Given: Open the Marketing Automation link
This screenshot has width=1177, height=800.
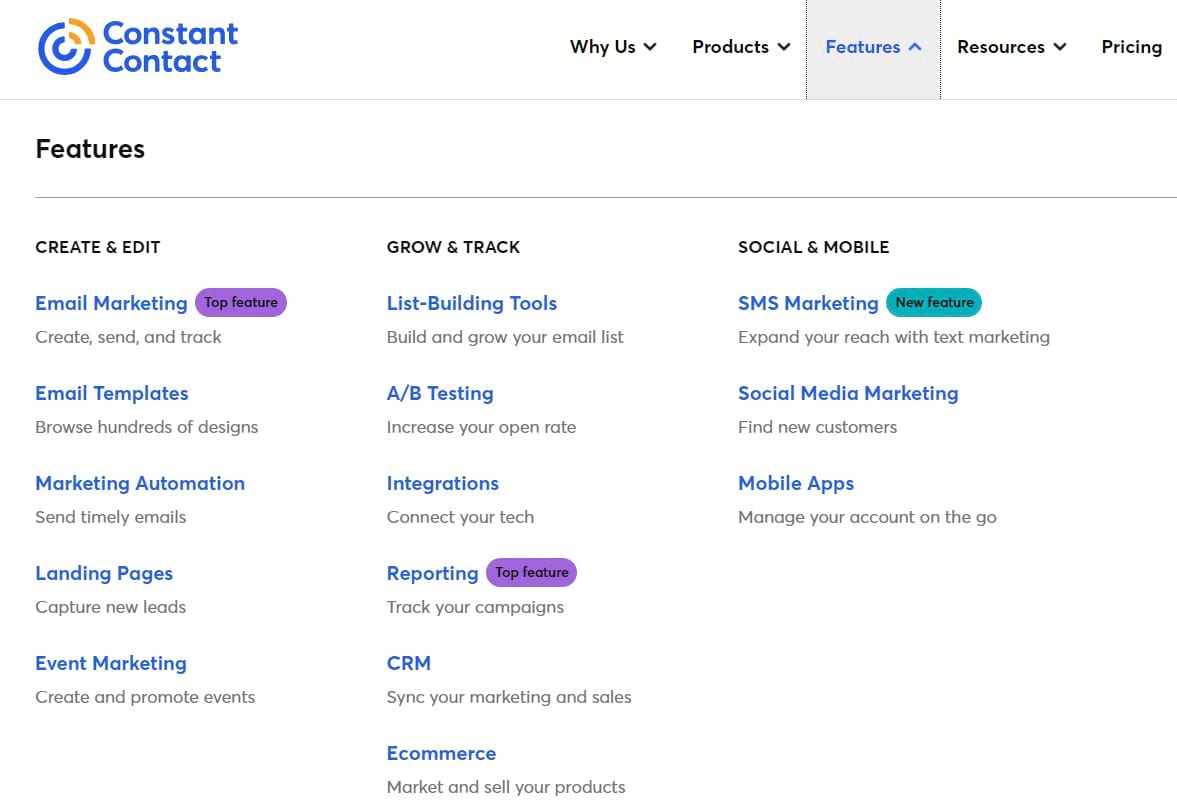Looking at the screenshot, I should (140, 483).
